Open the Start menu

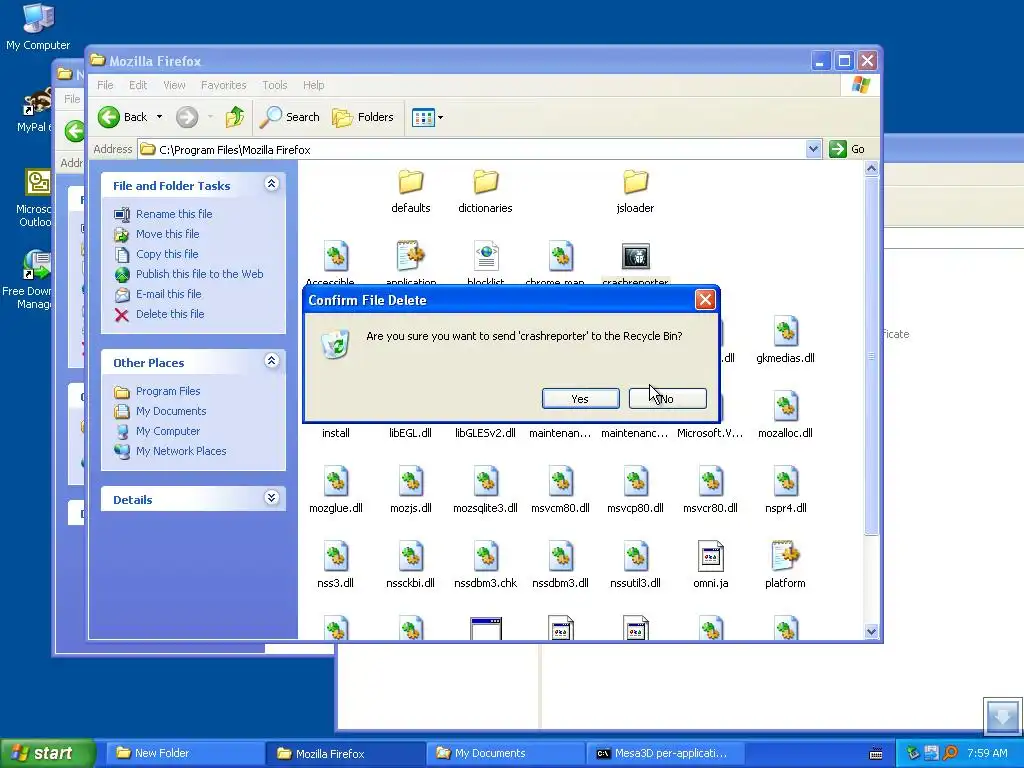47,753
